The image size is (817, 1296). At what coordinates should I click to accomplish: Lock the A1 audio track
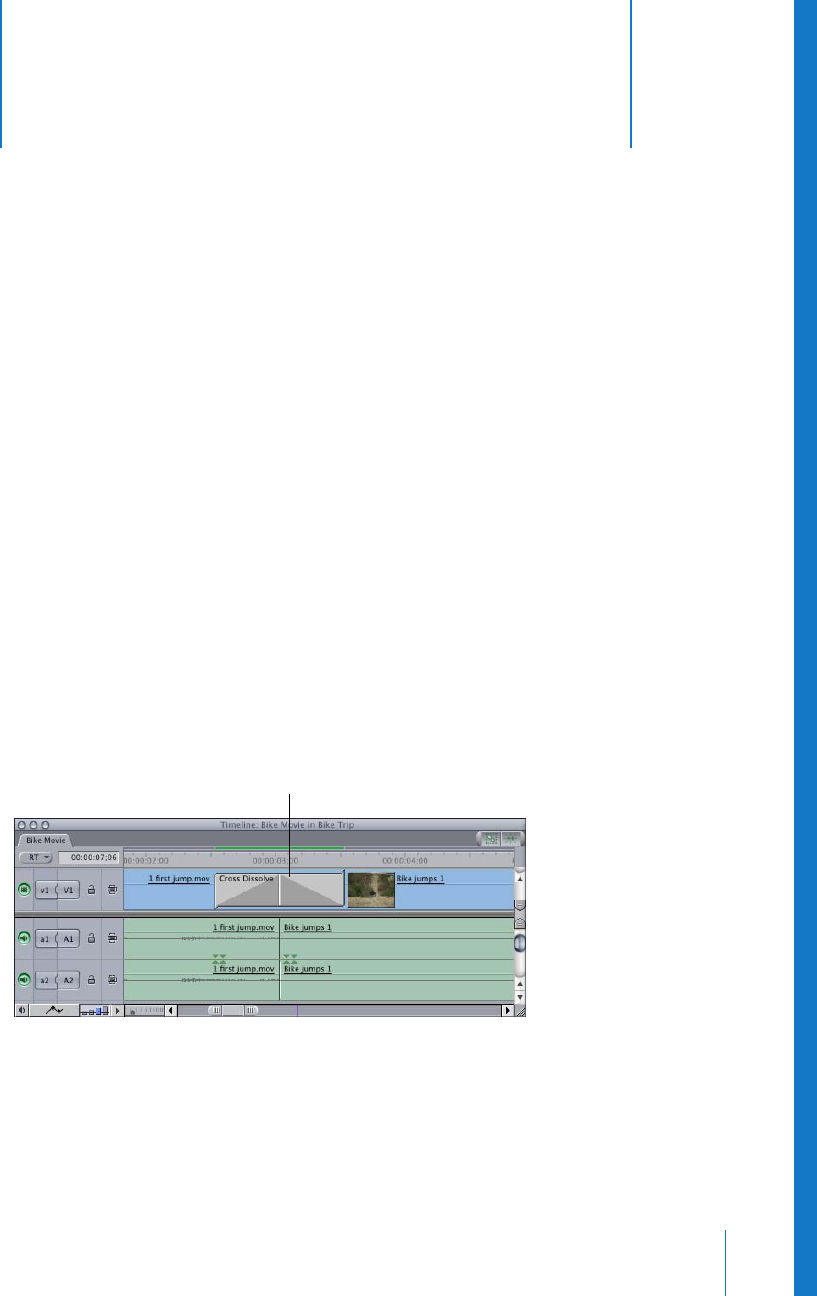91,938
